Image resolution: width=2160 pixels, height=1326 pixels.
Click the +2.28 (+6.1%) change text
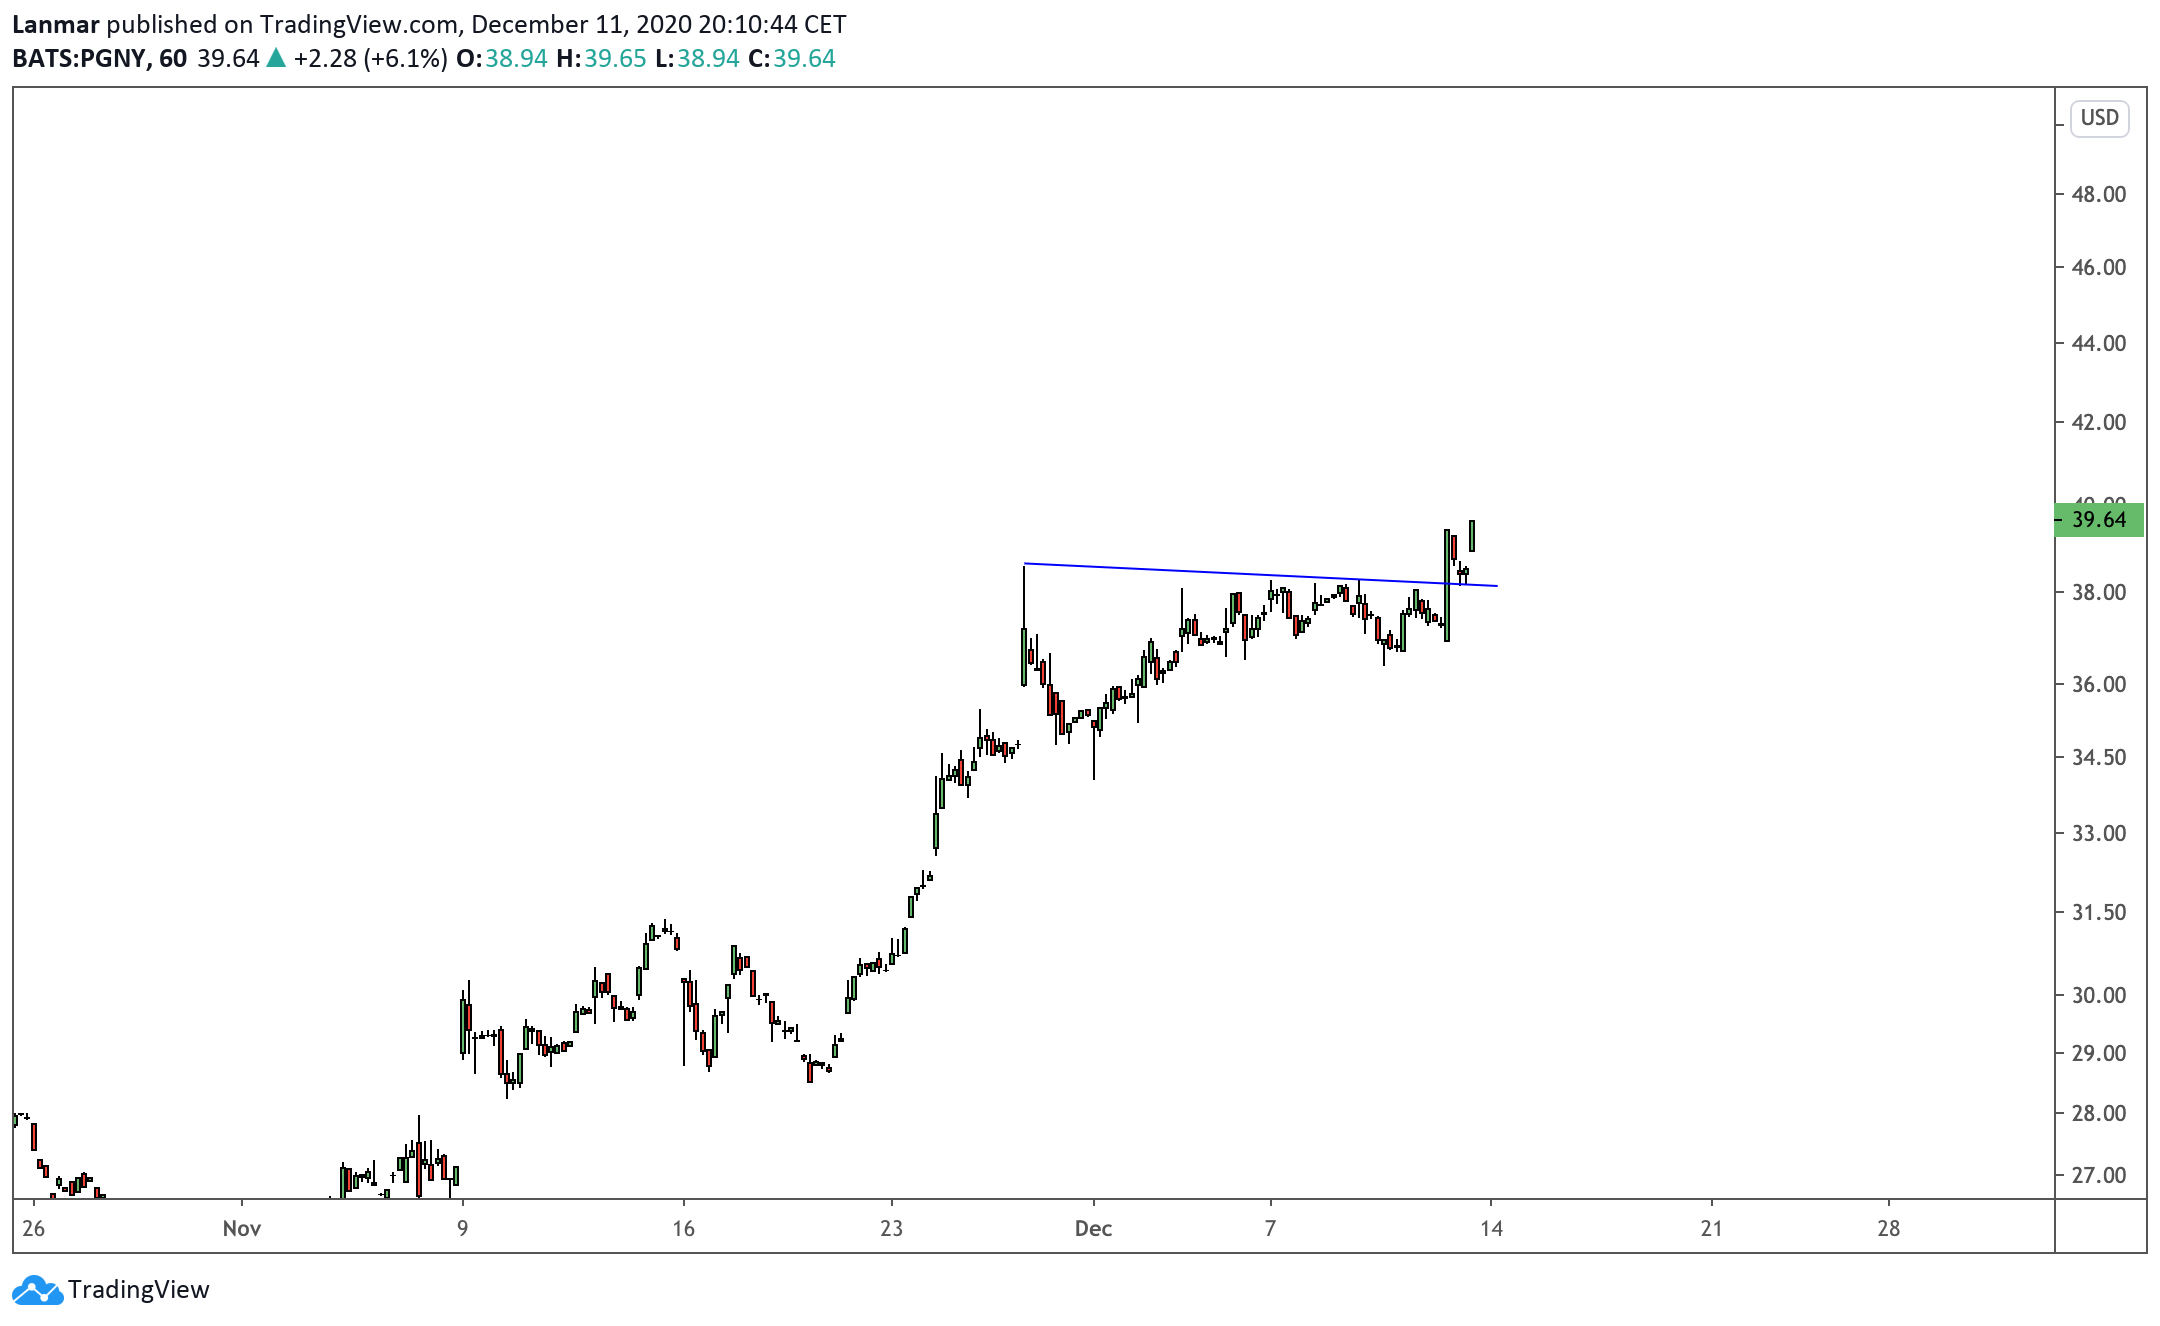click(371, 59)
